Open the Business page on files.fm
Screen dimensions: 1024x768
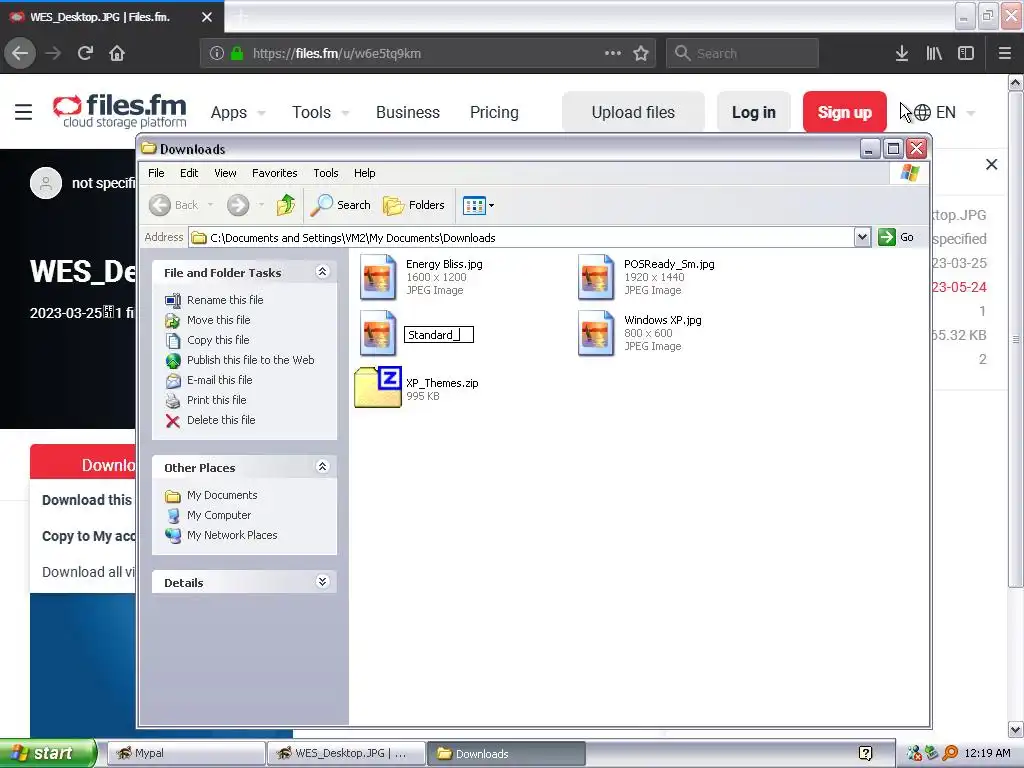pos(408,112)
